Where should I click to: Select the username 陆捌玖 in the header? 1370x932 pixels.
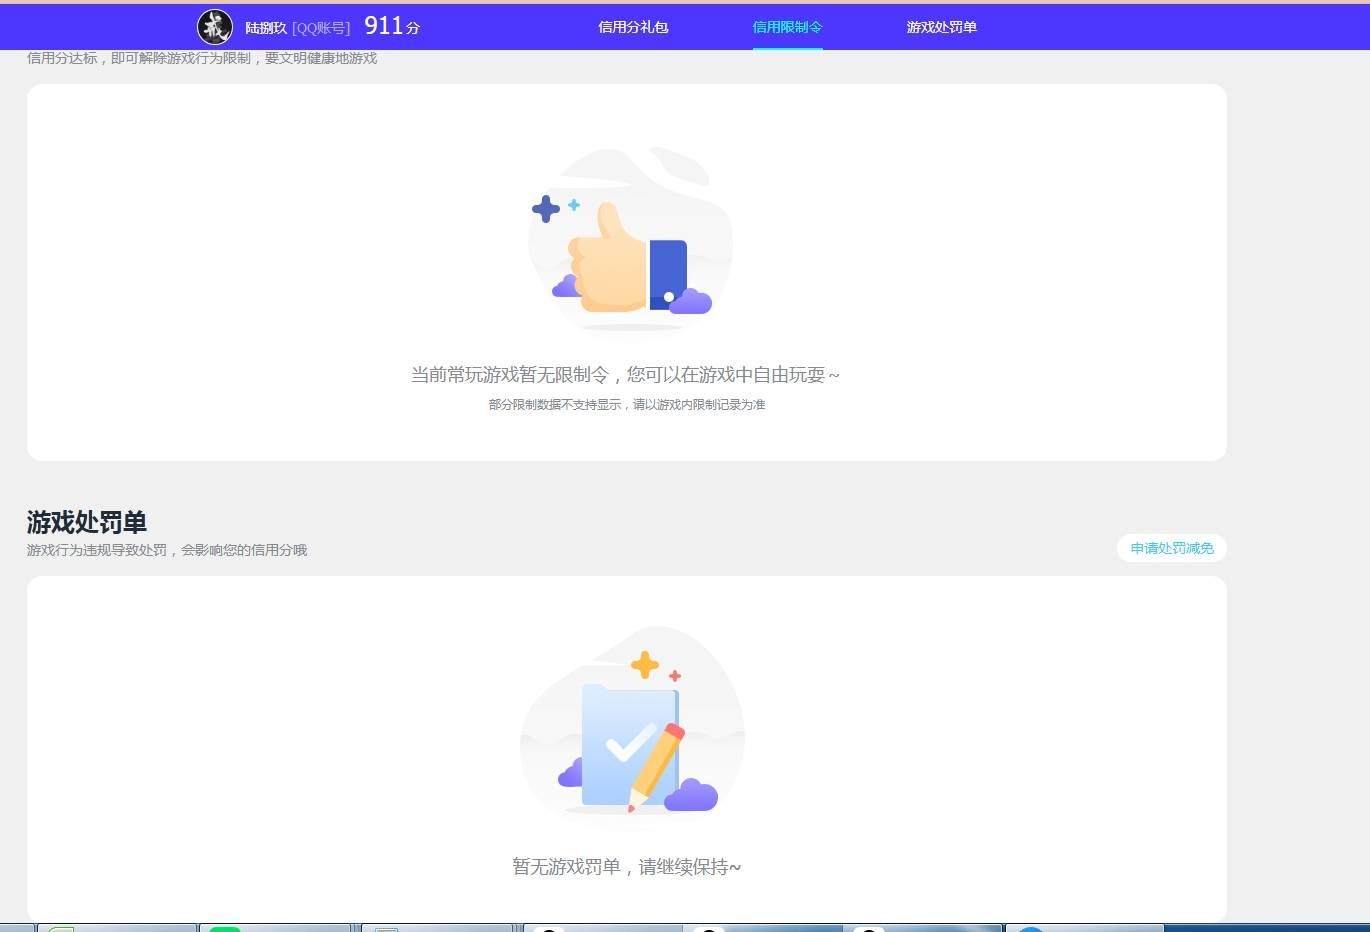[266, 28]
